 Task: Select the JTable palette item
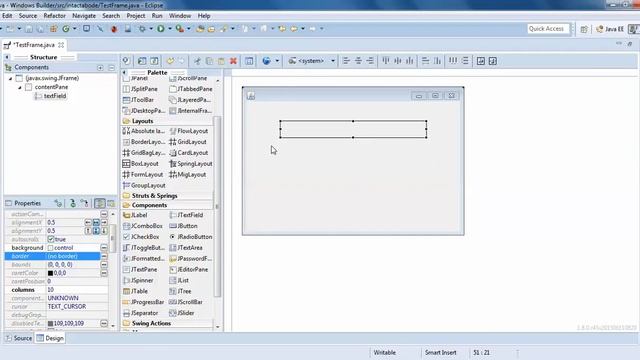tap(136, 291)
